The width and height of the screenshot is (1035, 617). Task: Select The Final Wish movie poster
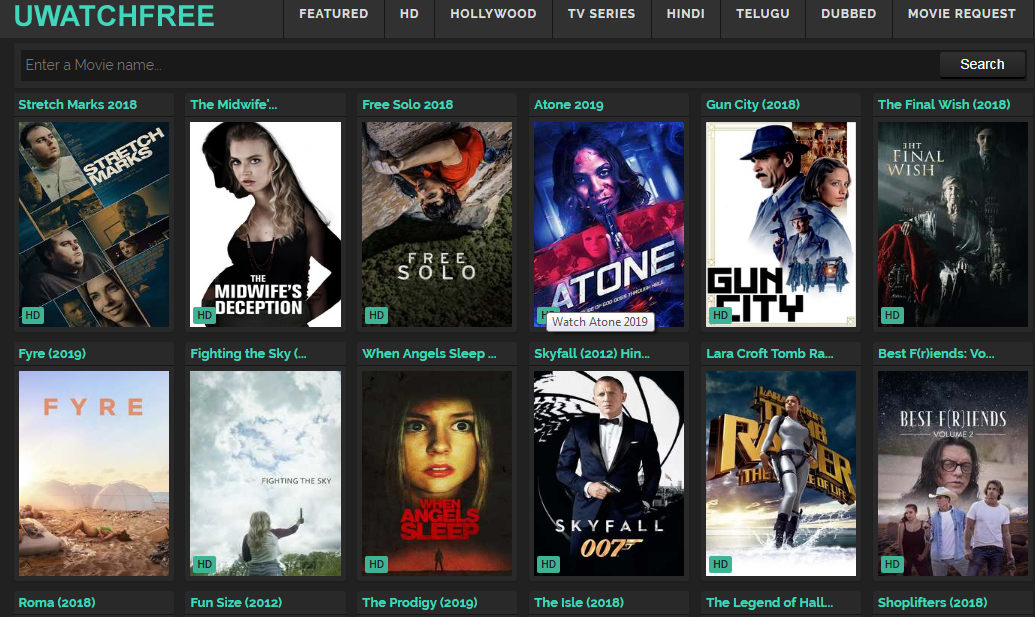tap(952, 224)
